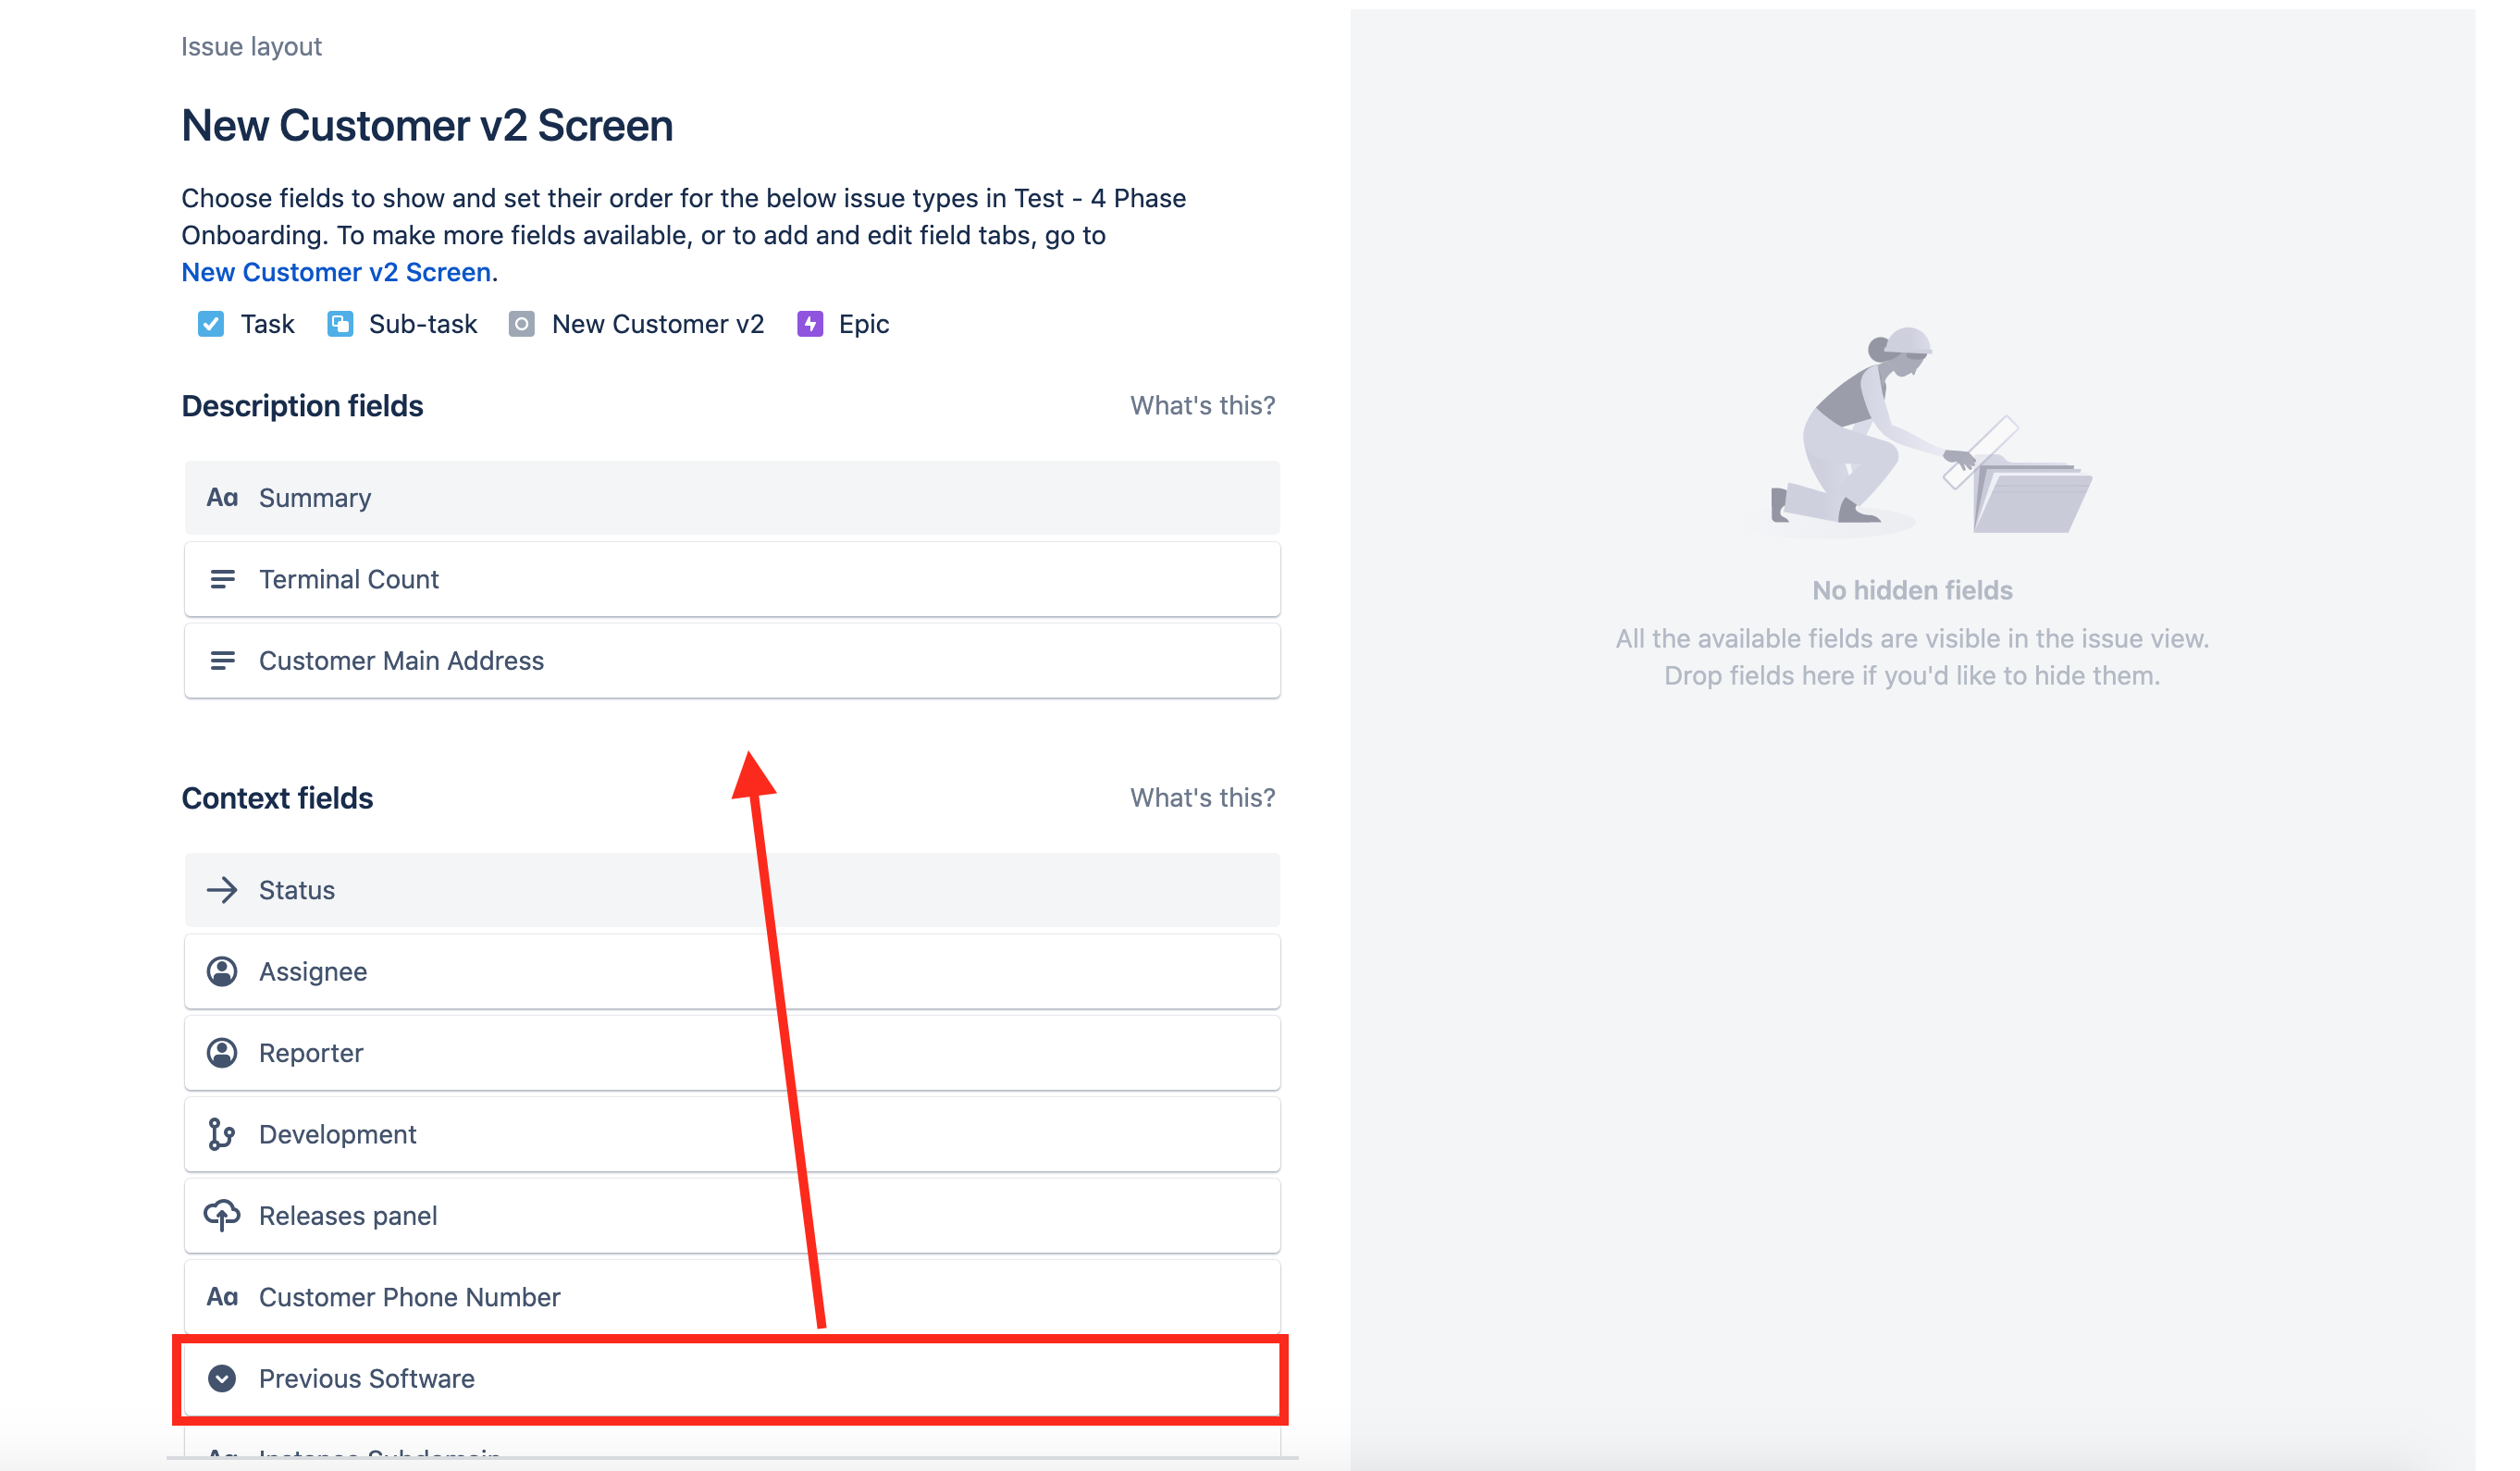Screen dimensions: 2520x1471
Task: Click the Customer Phone Number text icon
Action: pyautogui.click(x=222, y=1297)
